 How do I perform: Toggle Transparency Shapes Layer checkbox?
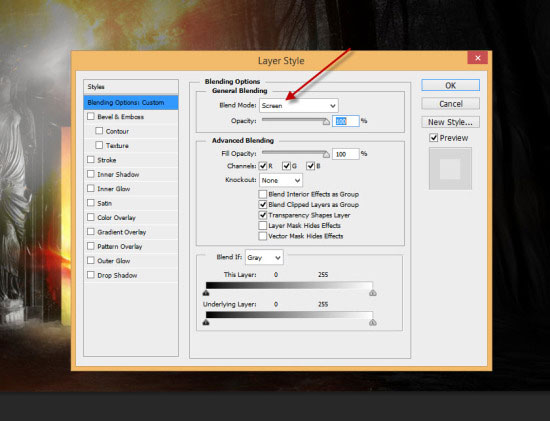[262, 215]
